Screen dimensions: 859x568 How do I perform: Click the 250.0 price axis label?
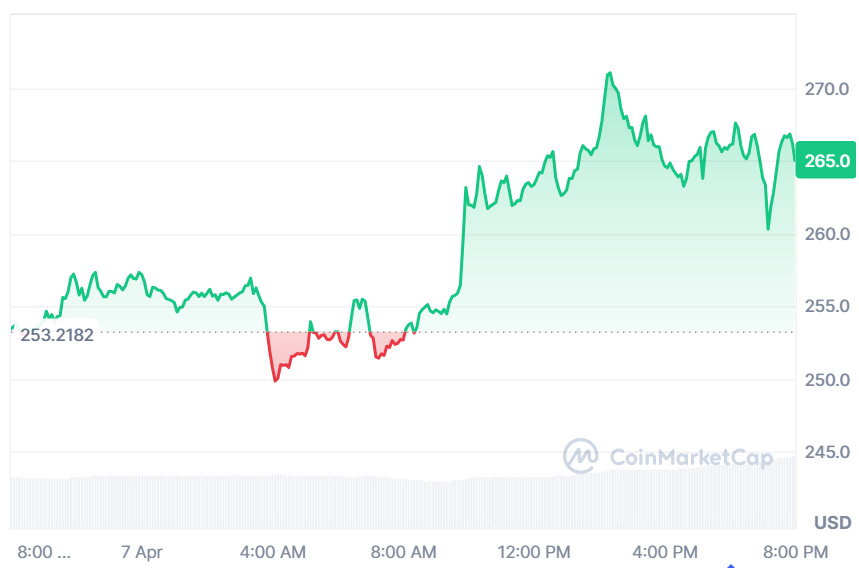(x=827, y=380)
